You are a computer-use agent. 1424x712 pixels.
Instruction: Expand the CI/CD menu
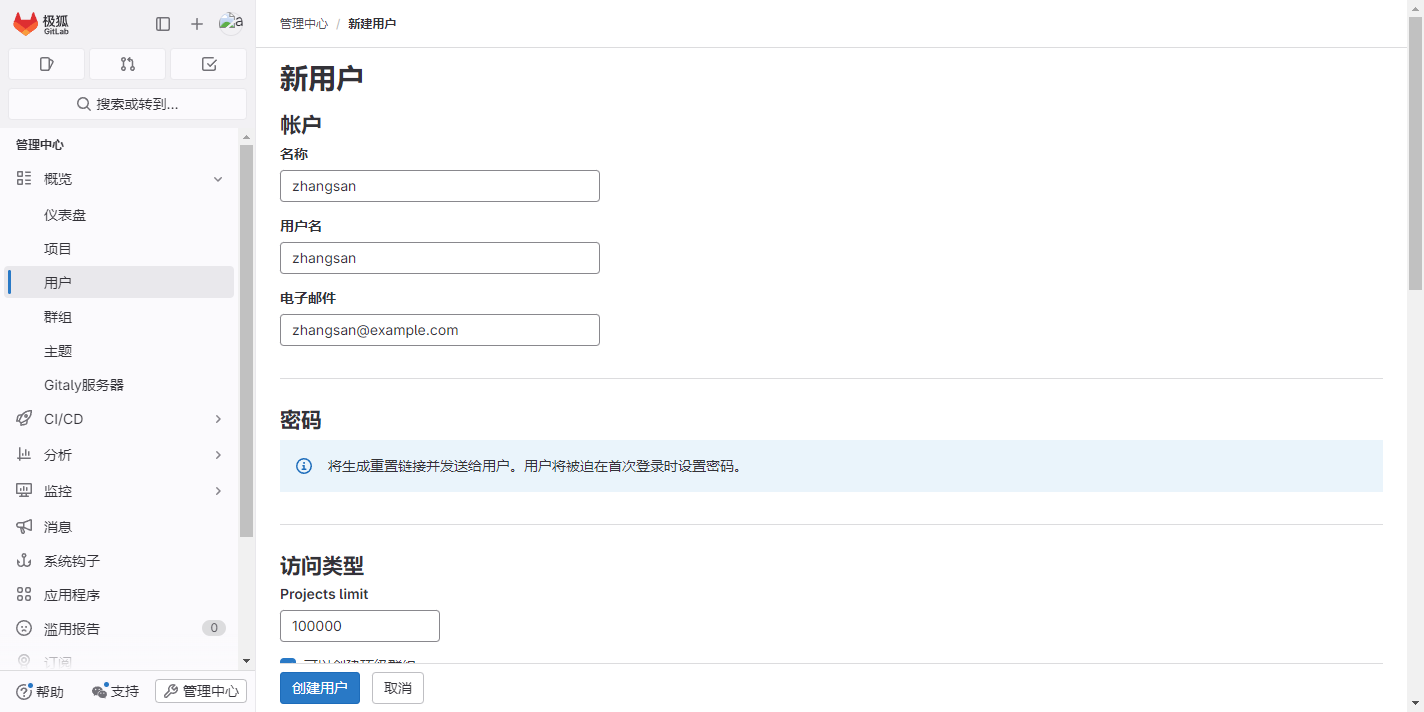(218, 419)
